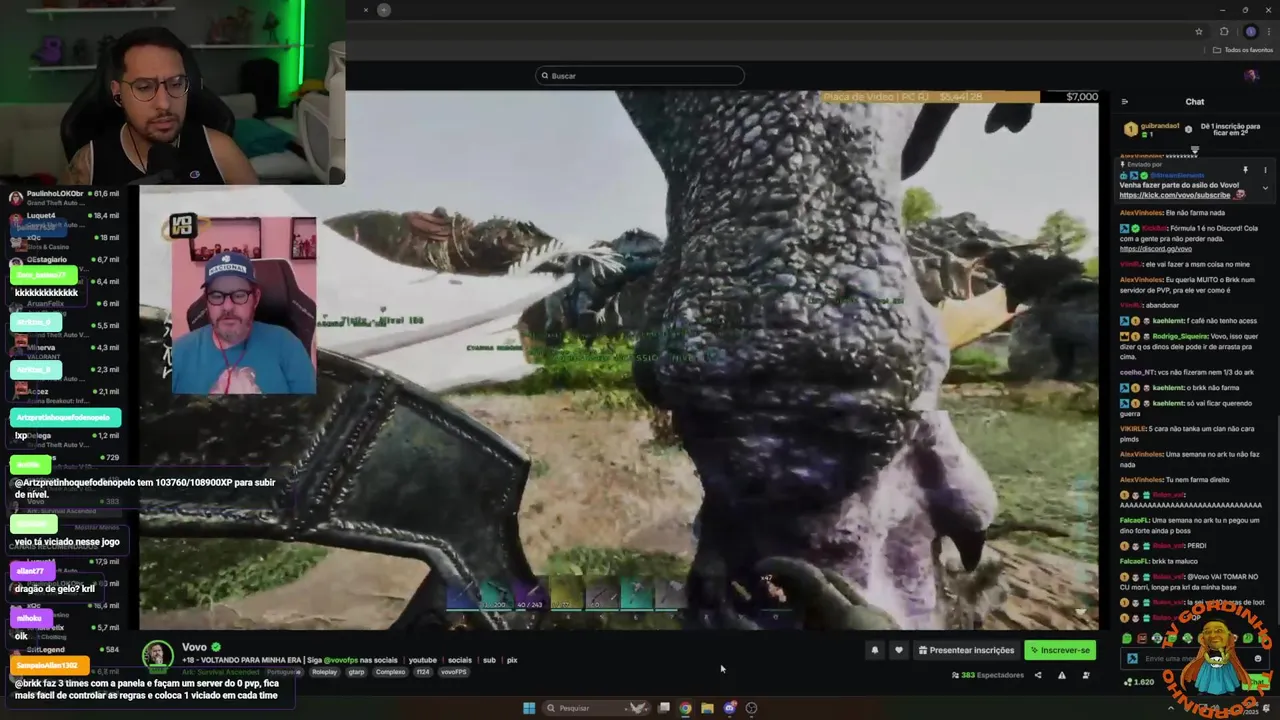The image size is (1280, 720).
Task: Click the heart follow icon under the stream
Action: [x=898, y=650]
